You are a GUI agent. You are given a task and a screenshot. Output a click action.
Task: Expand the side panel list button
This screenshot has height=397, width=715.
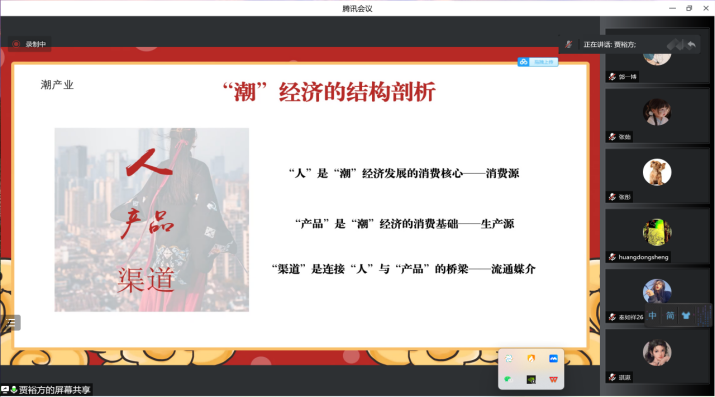(x=11, y=323)
